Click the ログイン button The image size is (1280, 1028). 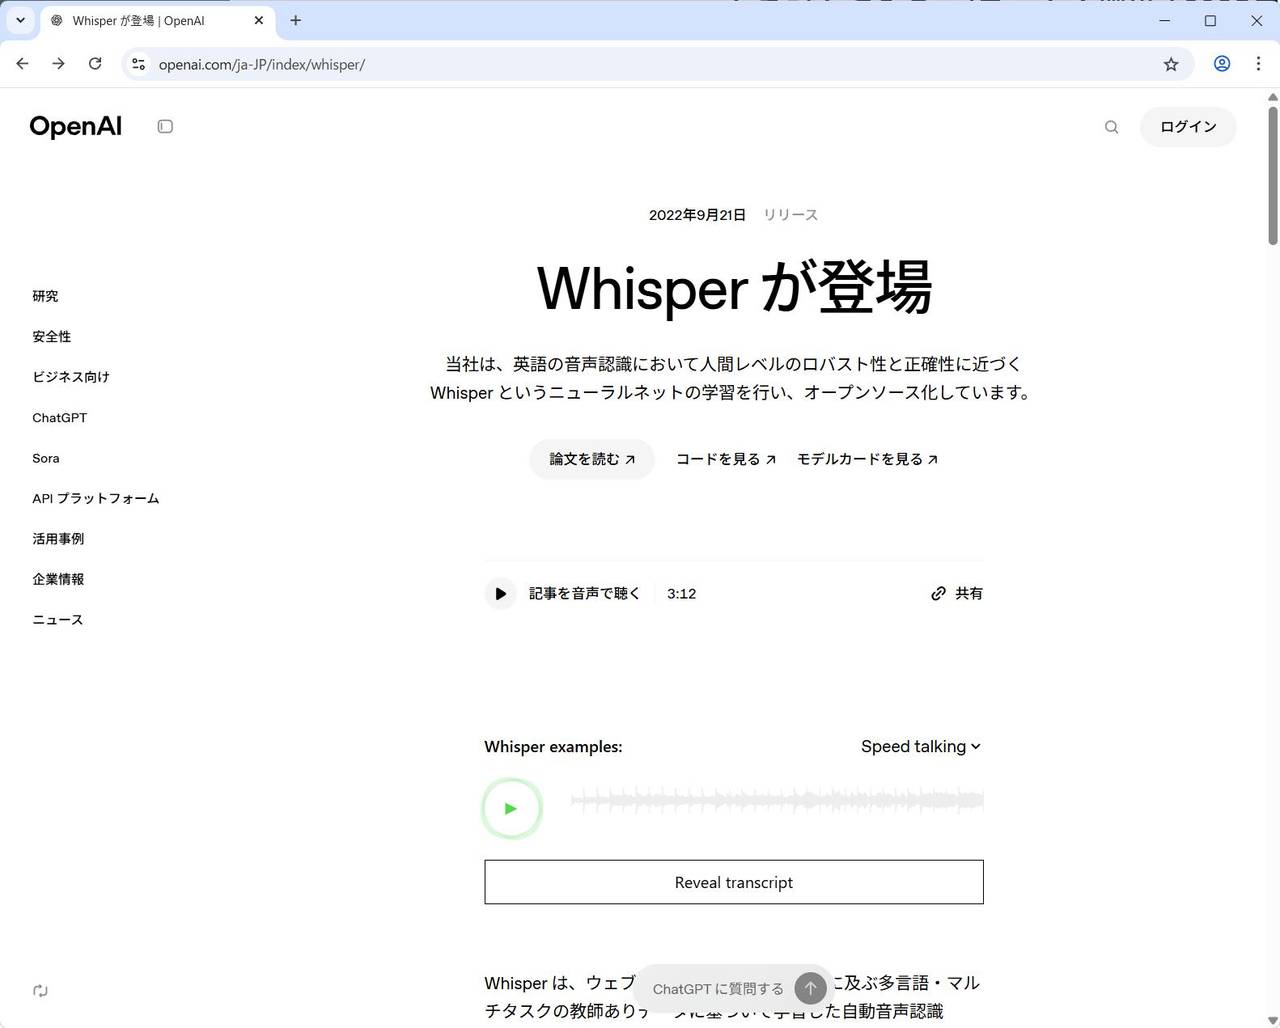click(x=1188, y=127)
